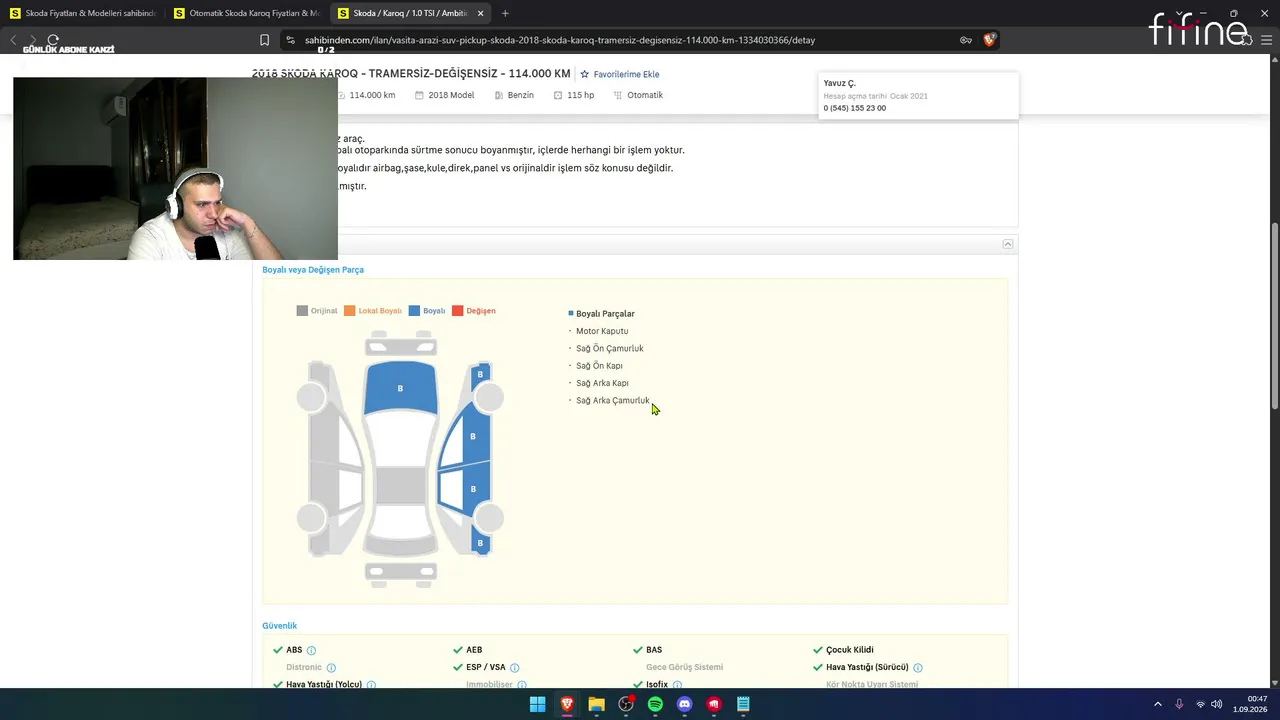Image resolution: width=1280 pixels, height=720 pixels.
Task: Expand hidden system tray icons chevron
Action: (1158, 704)
